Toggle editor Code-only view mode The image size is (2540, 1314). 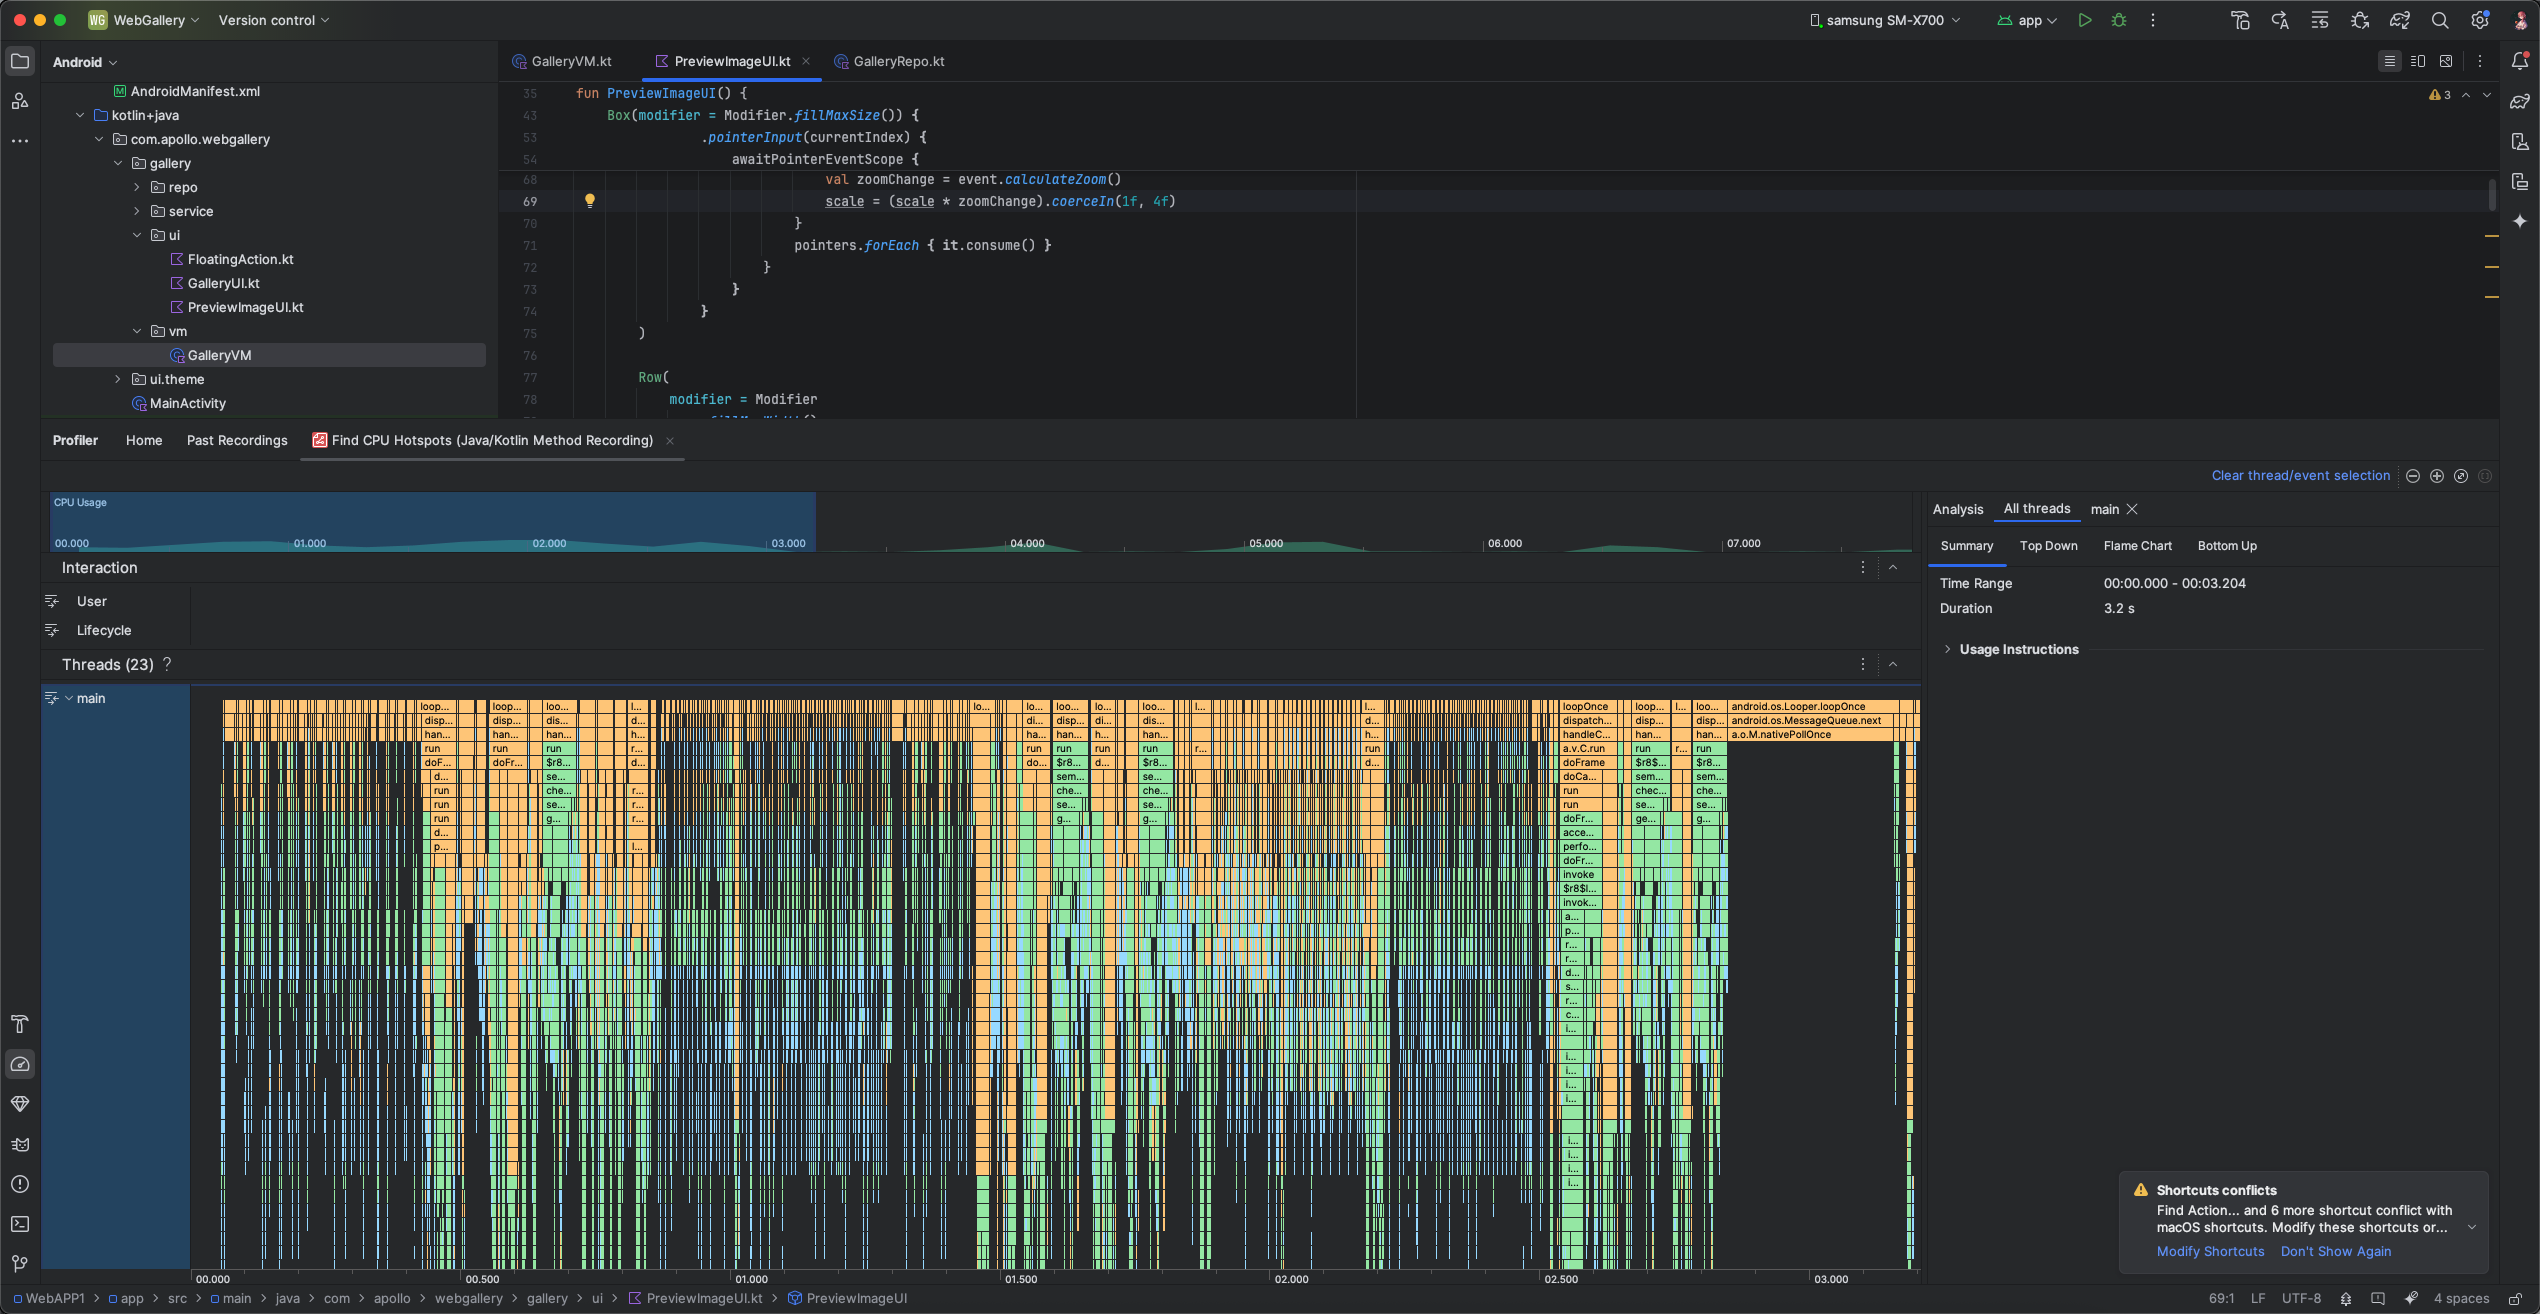click(2389, 61)
